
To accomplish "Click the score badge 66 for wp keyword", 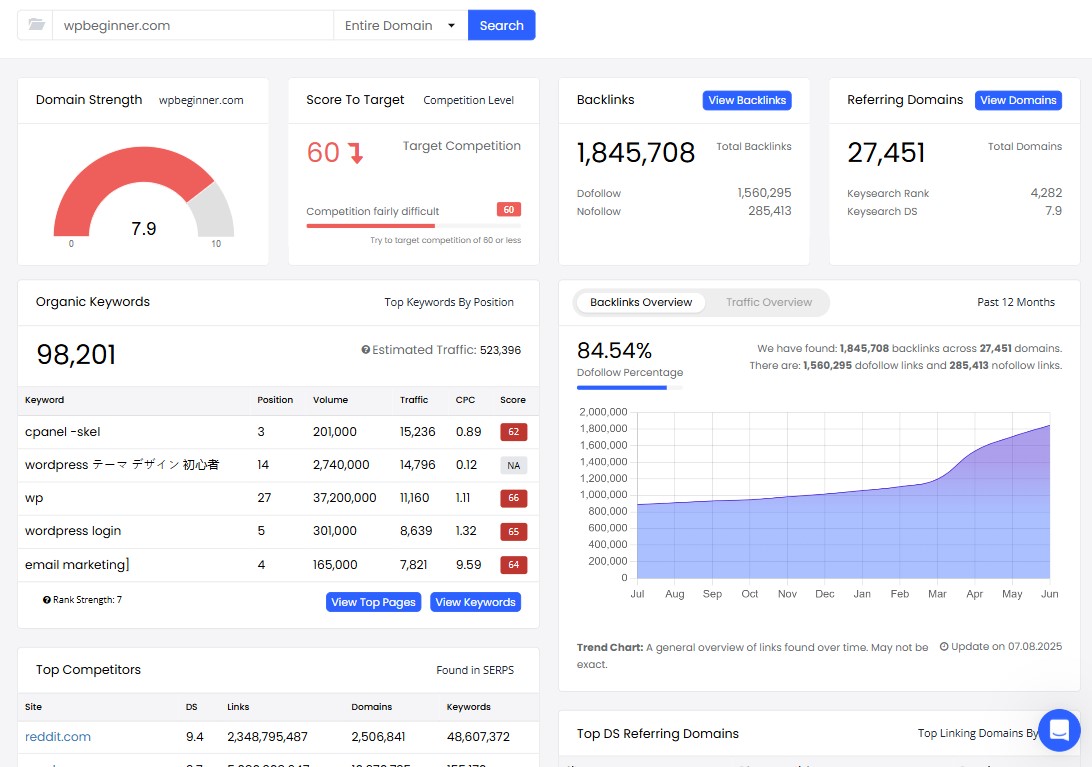I will [513, 498].
